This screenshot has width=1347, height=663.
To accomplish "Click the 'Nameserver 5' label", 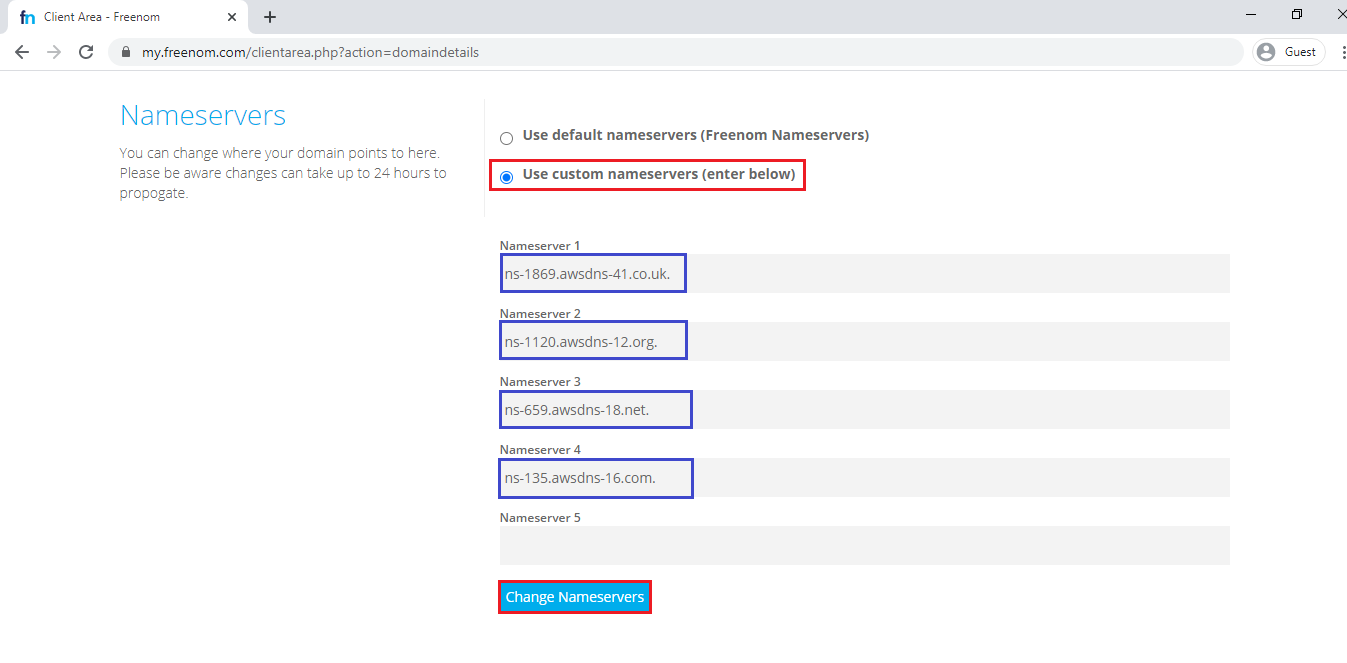I will point(540,518).
